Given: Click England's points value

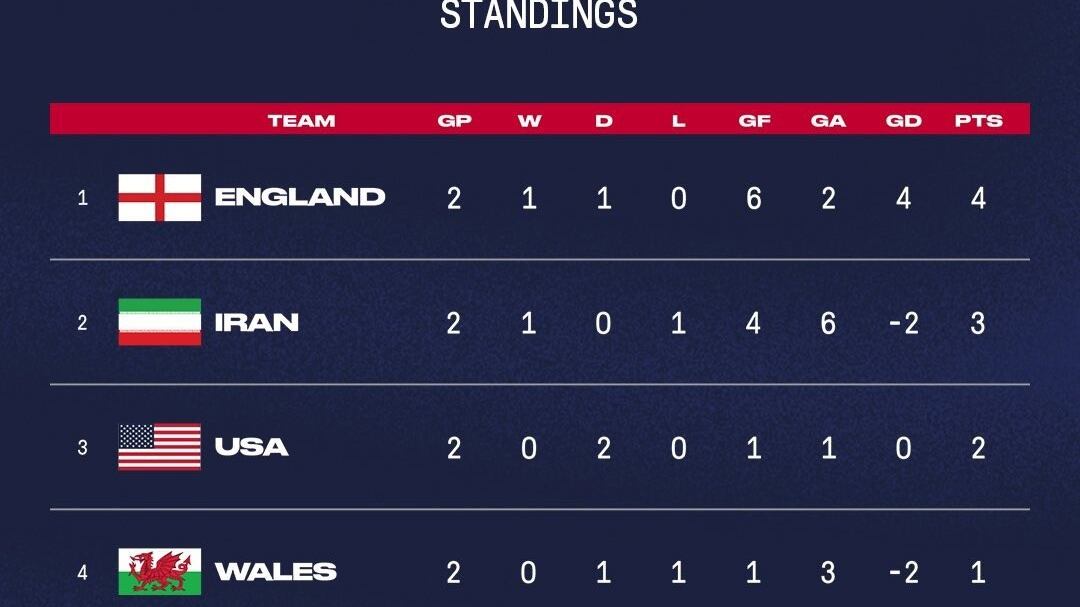Looking at the screenshot, I should click(978, 198).
